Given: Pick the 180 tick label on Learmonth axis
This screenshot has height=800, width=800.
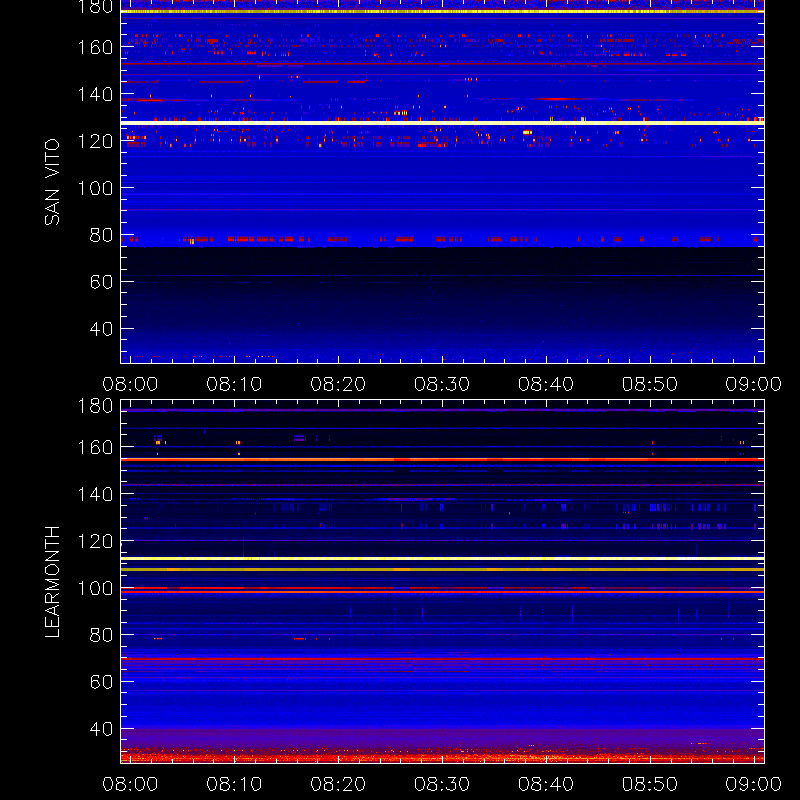Looking at the screenshot, I should (95, 406).
